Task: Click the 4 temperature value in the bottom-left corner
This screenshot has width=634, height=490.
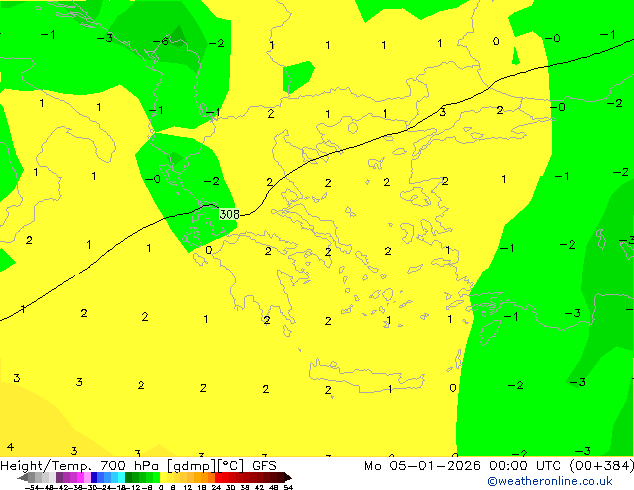Action: pyautogui.click(x=11, y=447)
